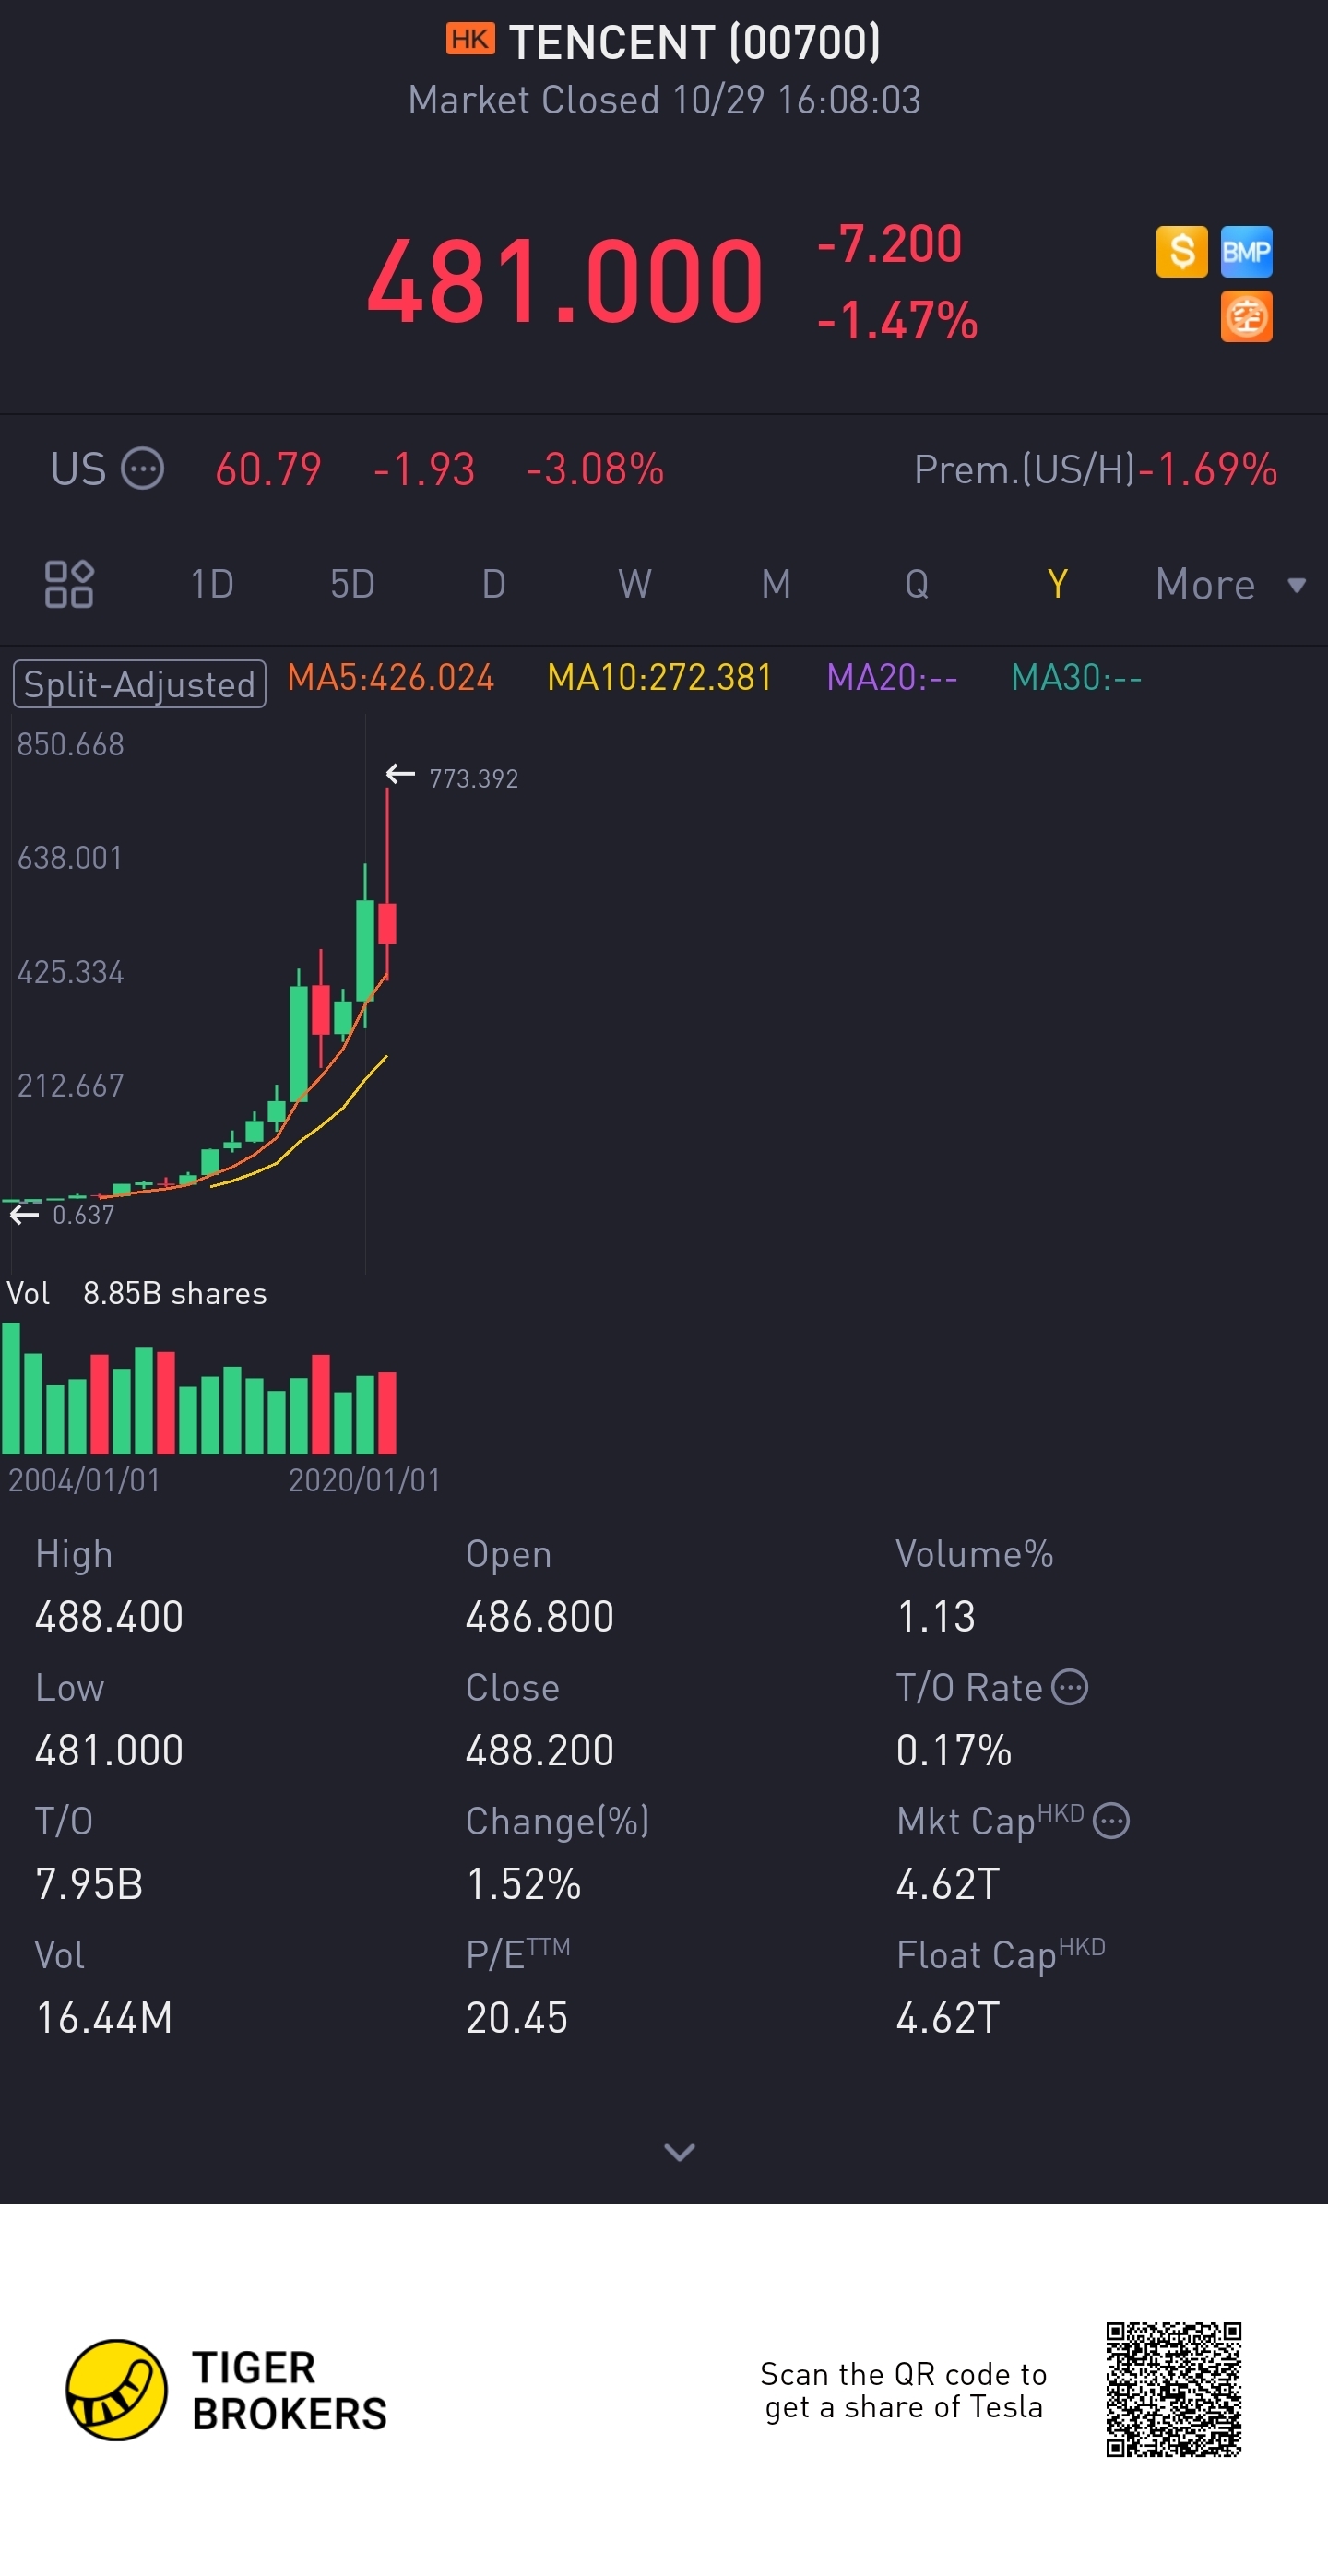Viewport: 1328px width, 2576px height.
Task: Switch chart to 1D timeframe
Action: [x=212, y=584]
